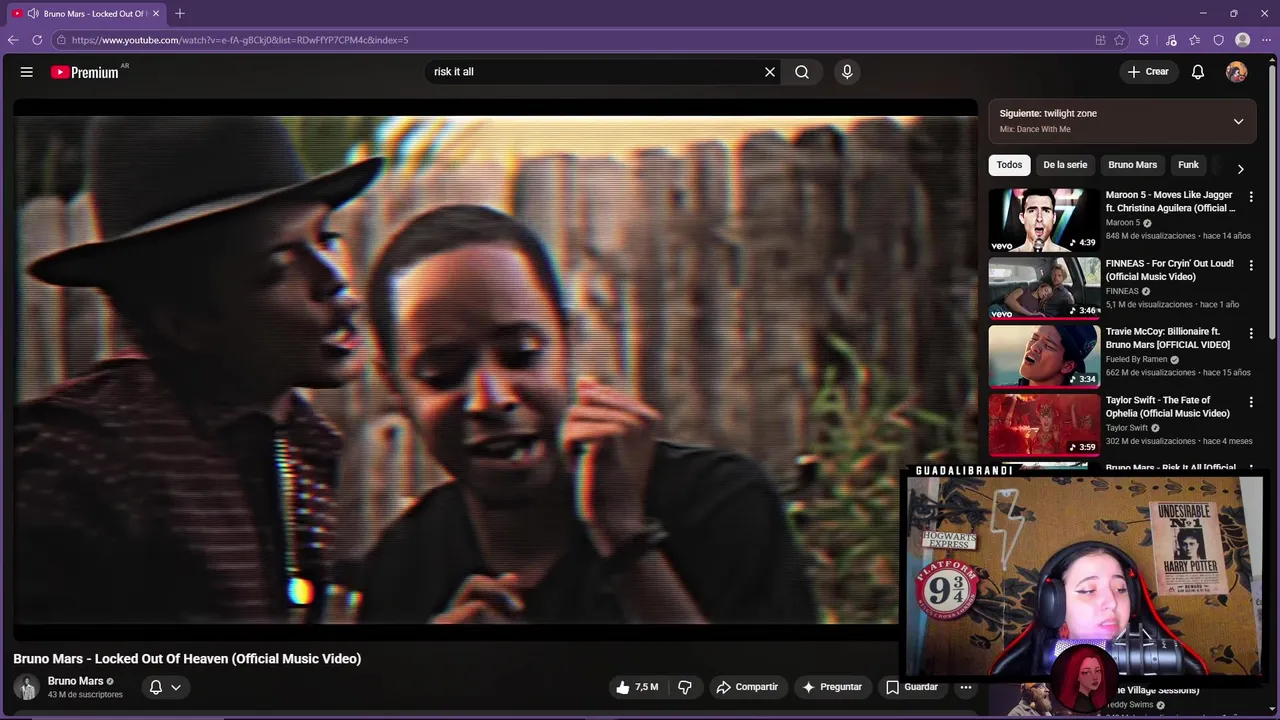Save the video with Guardar
The image size is (1280, 720).
pos(912,687)
